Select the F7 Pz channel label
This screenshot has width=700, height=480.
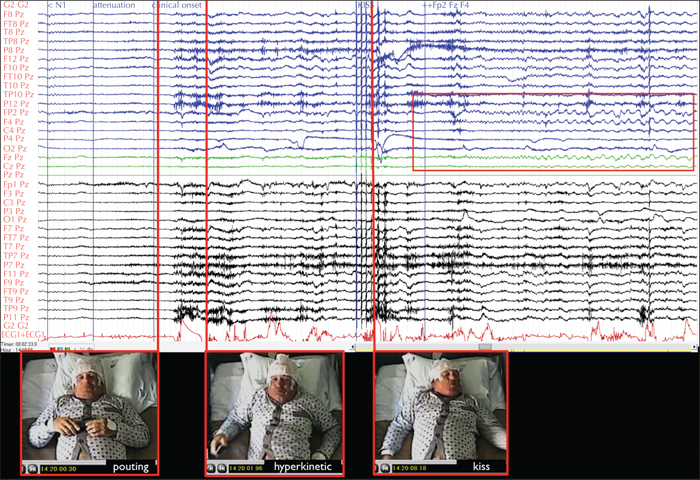pyautogui.click(x=14, y=229)
